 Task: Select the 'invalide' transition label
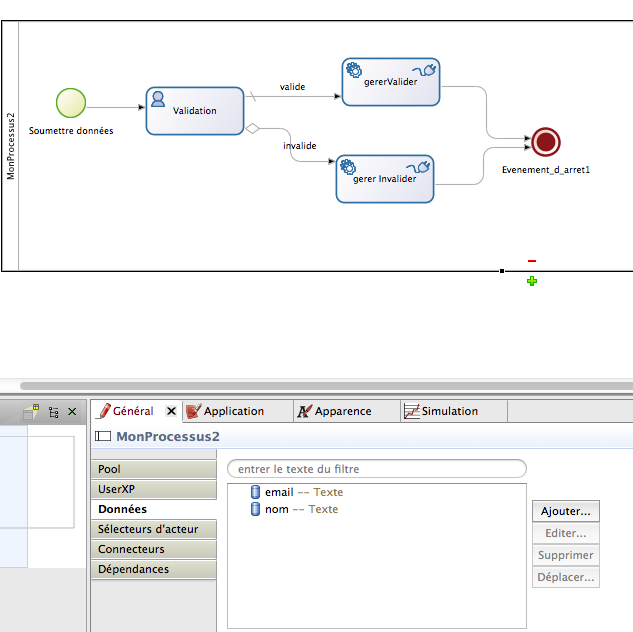tap(300, 146)
